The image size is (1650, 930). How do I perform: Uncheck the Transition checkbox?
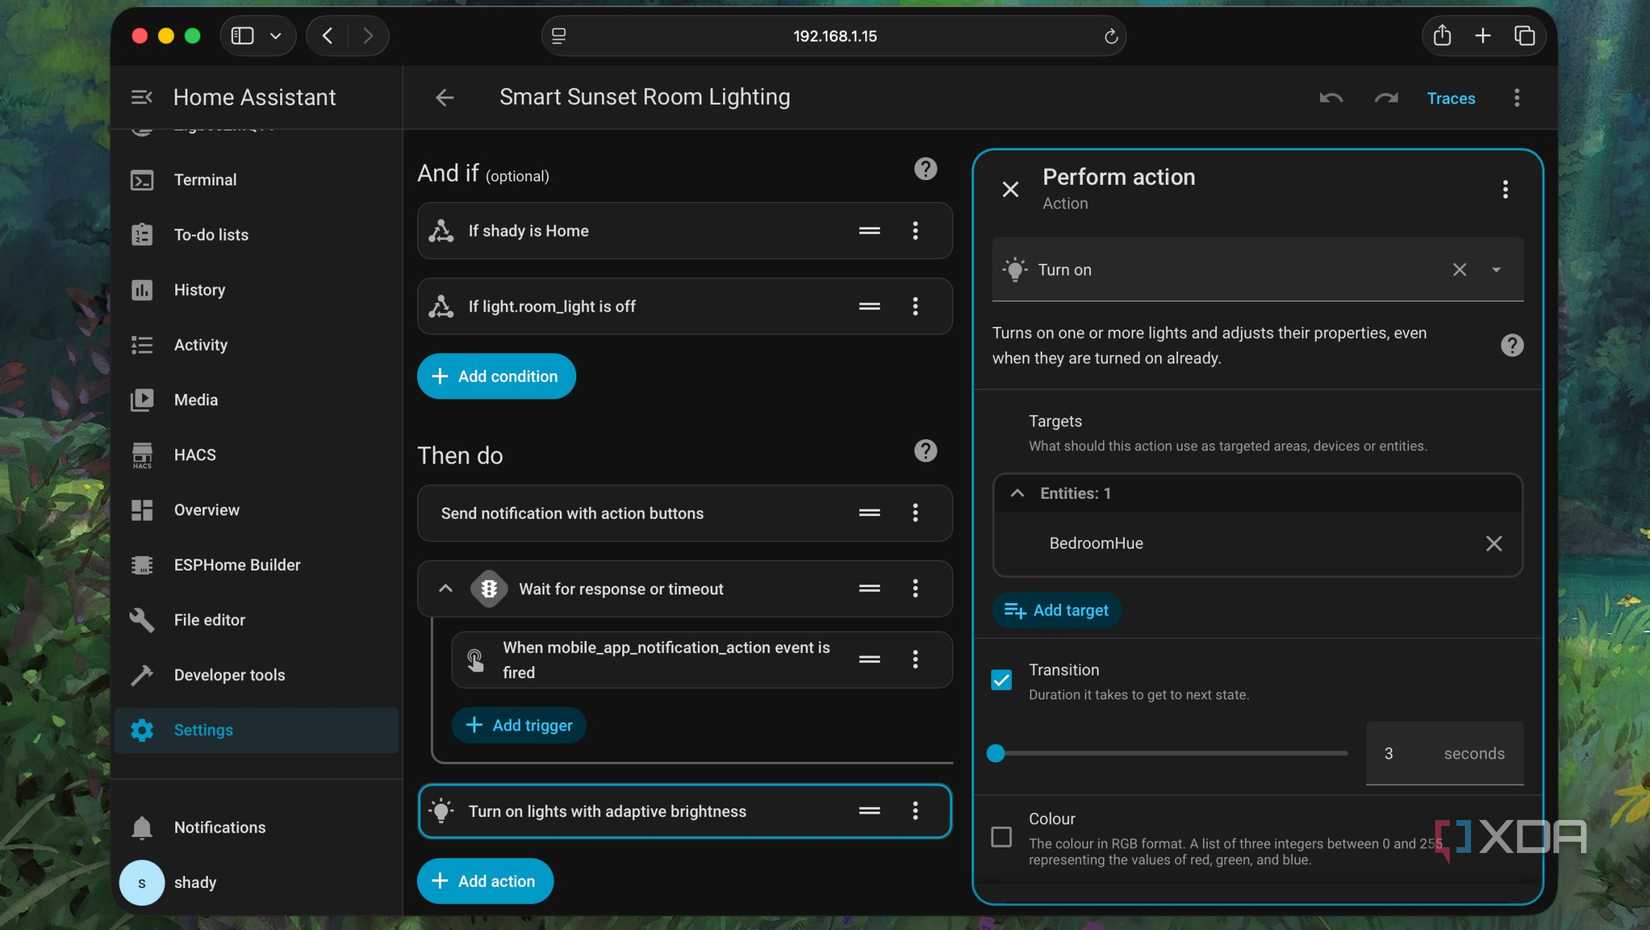coord(1001,680)
